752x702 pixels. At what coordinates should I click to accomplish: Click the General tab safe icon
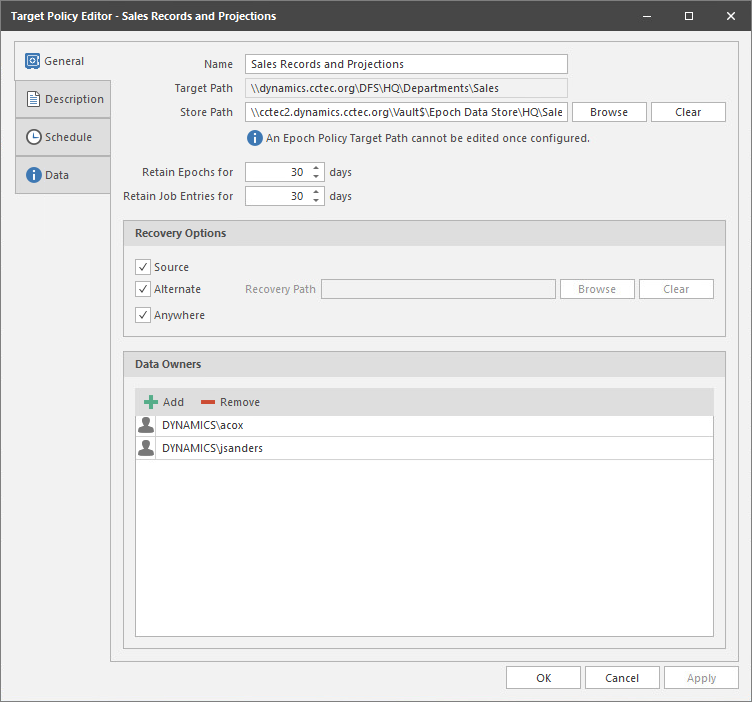point(32,61)
